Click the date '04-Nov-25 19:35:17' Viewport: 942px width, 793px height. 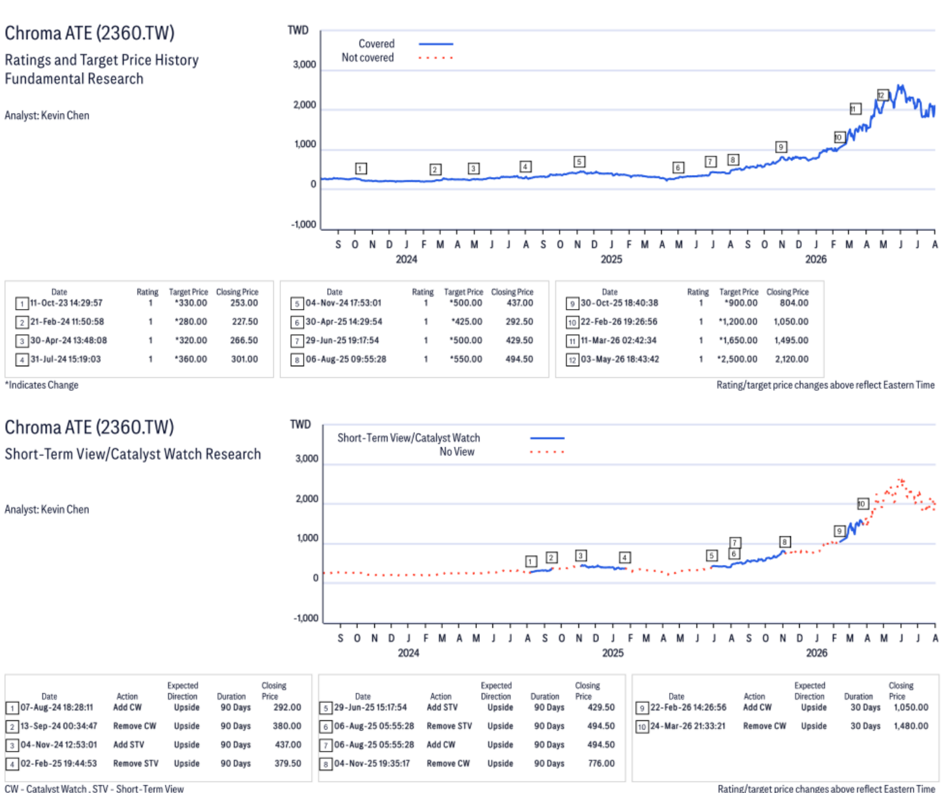[372, 763]
